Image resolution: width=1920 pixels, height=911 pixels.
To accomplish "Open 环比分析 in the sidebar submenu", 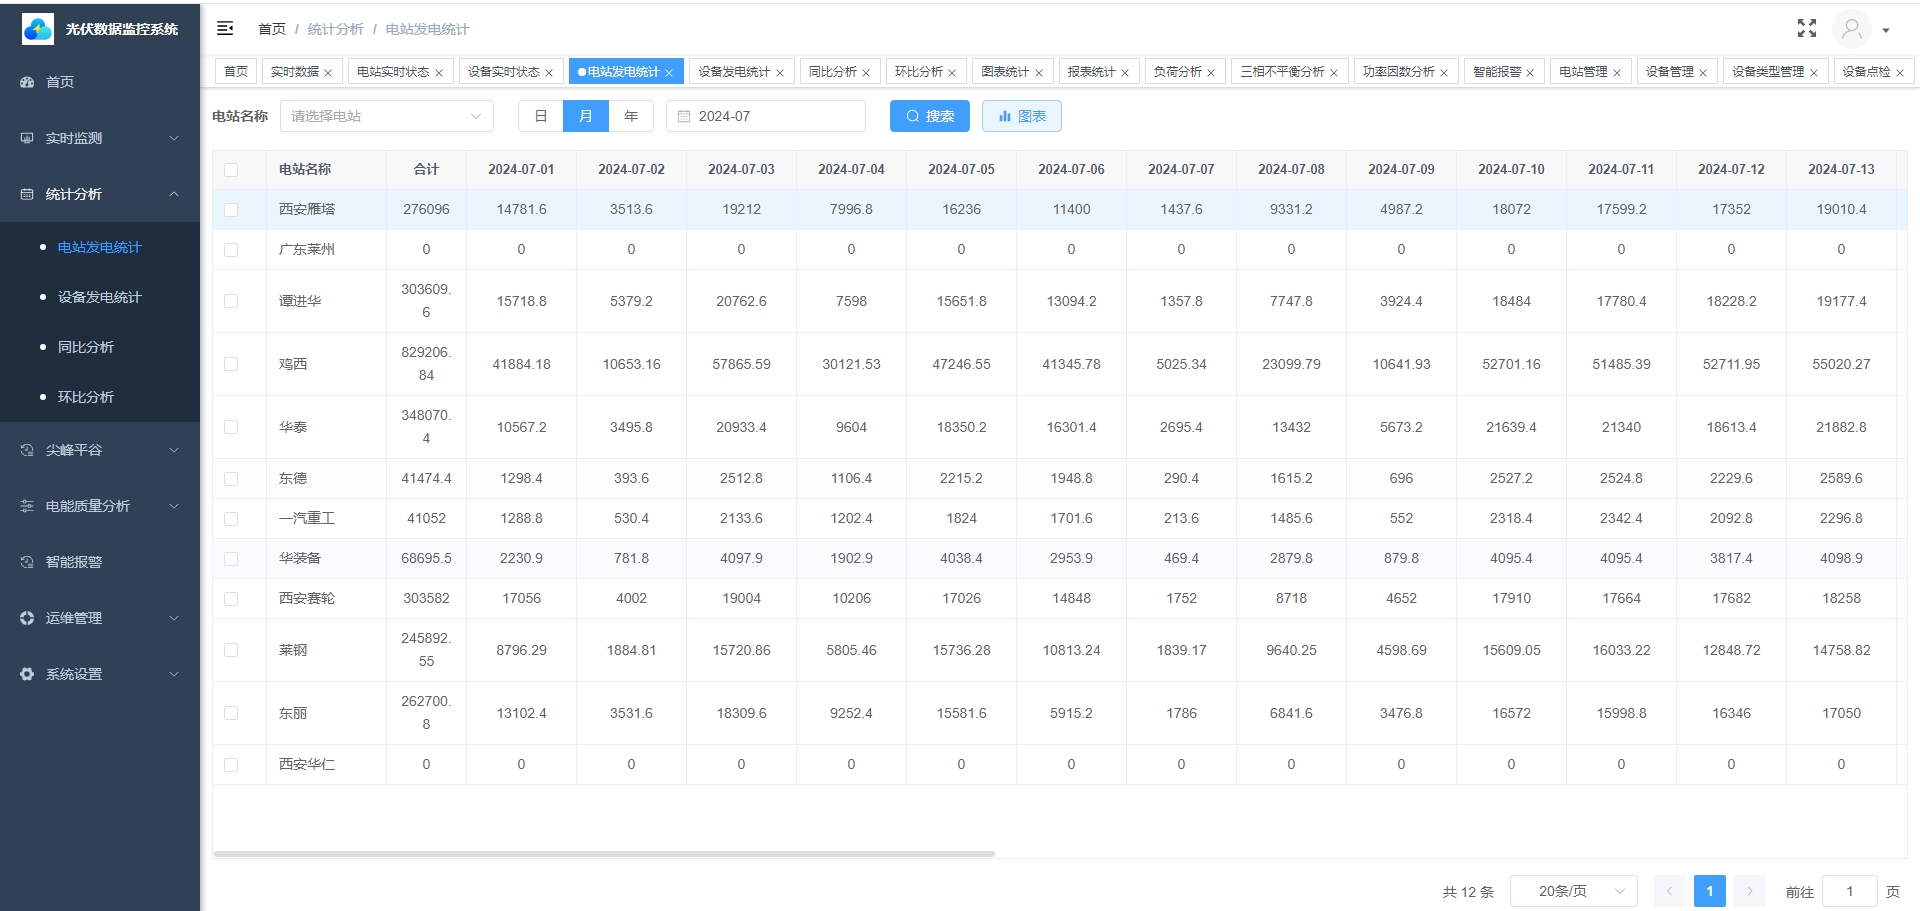I will (x=100, y=397).
